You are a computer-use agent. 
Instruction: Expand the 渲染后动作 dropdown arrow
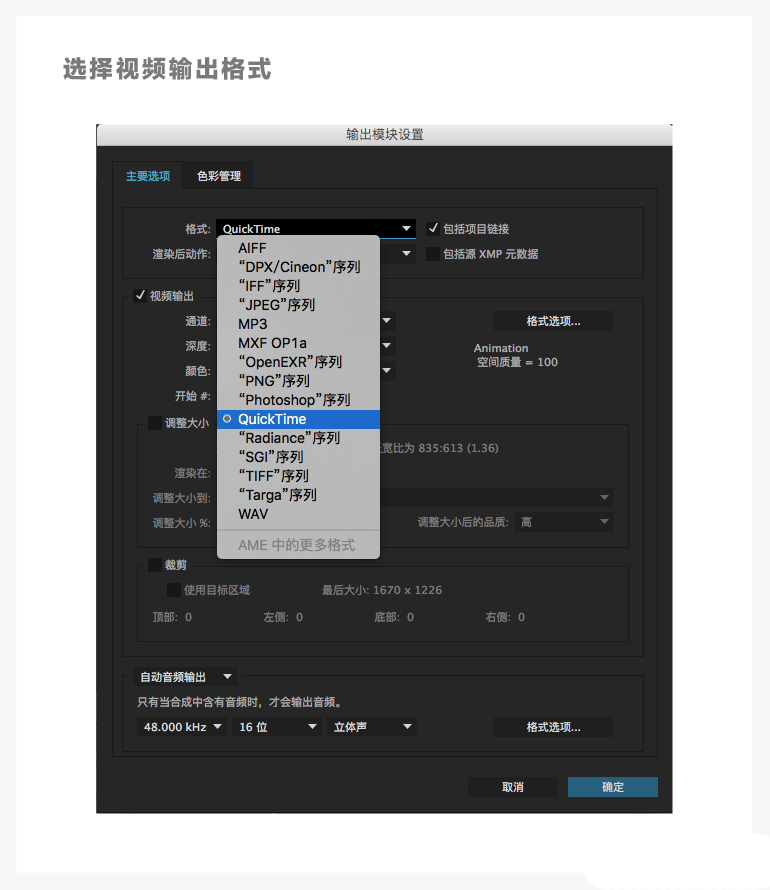pyautogui.click(x=406, y=254)
